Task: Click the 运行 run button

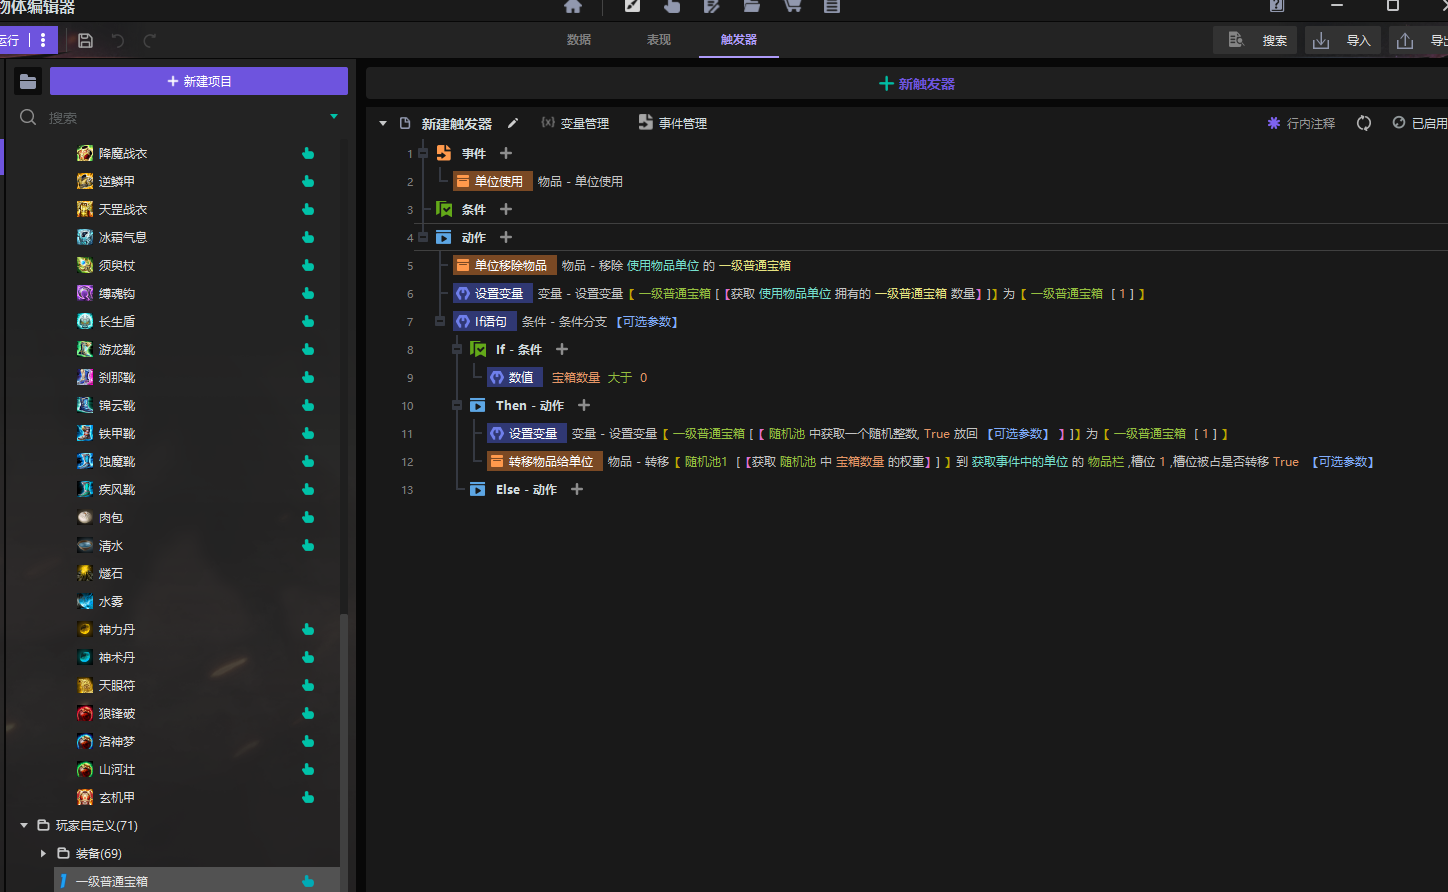Action: click(12, 40)
